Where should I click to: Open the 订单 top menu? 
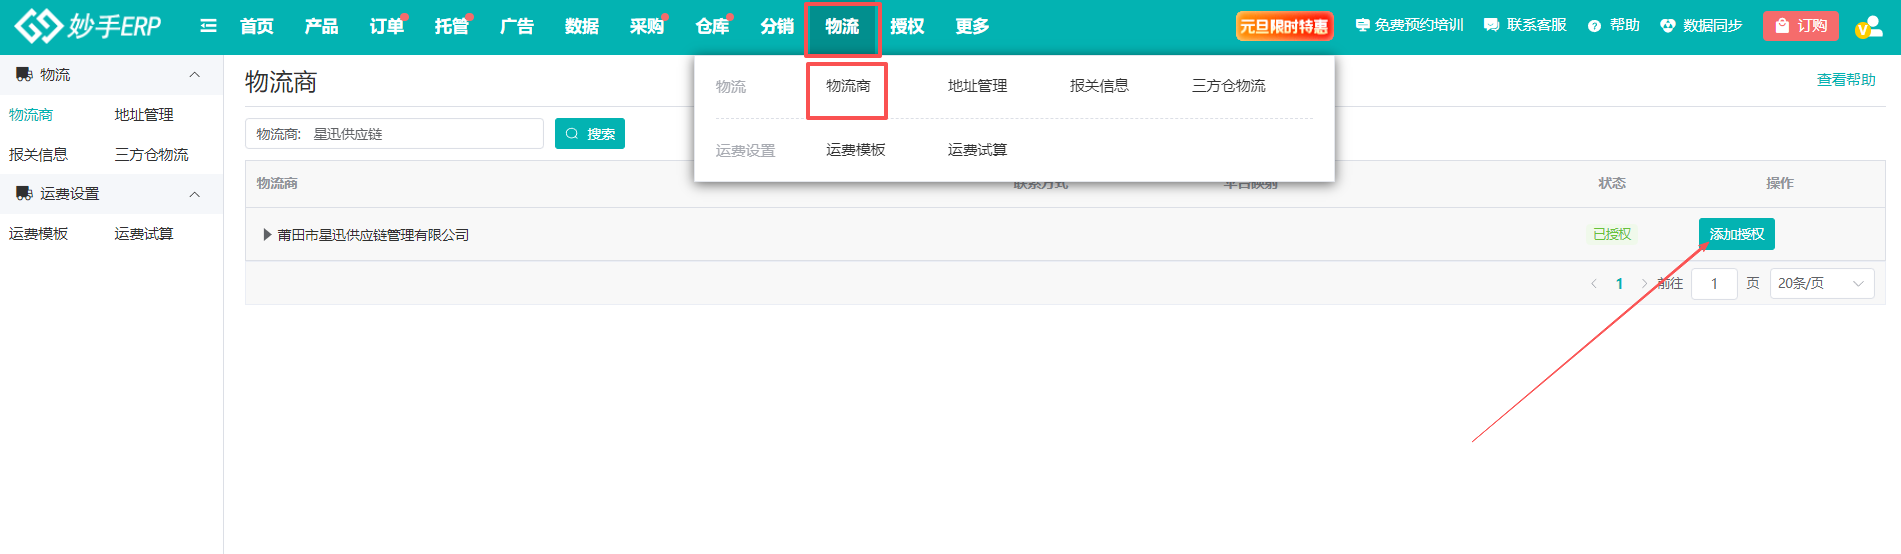coord(387,26)
